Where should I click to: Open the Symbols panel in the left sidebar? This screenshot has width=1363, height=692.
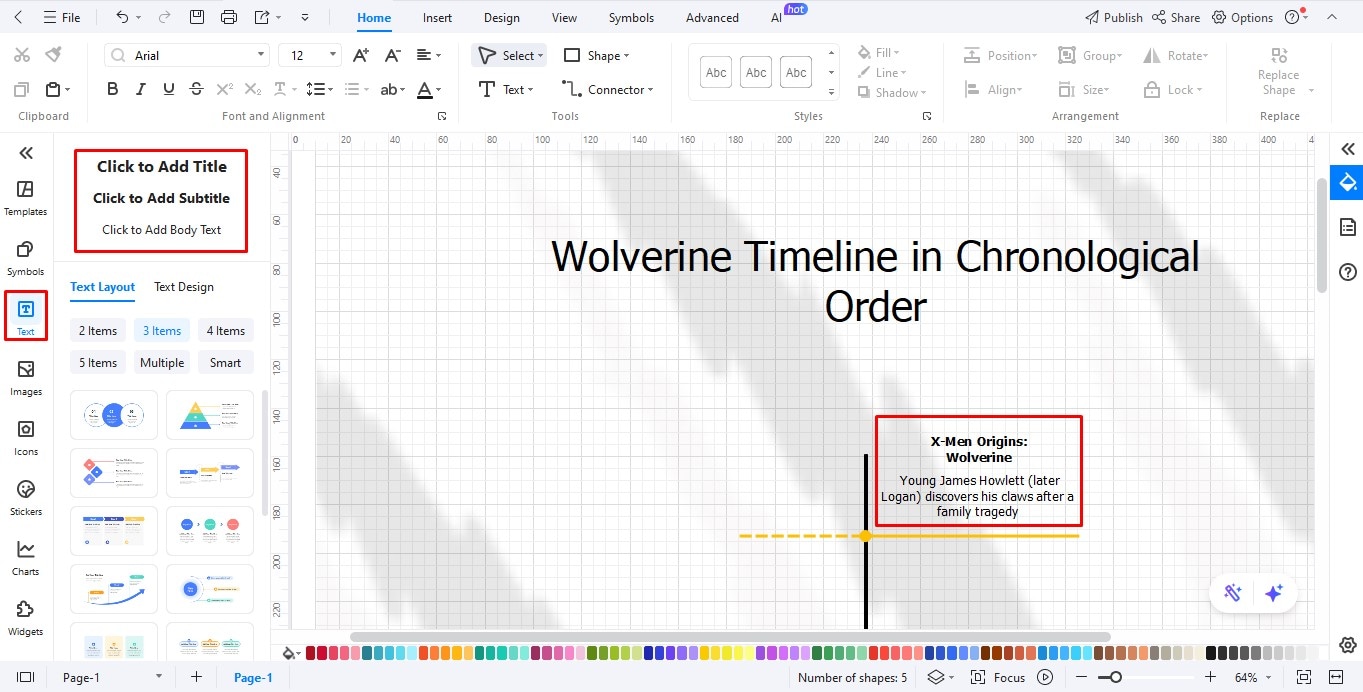click(26, 257)
